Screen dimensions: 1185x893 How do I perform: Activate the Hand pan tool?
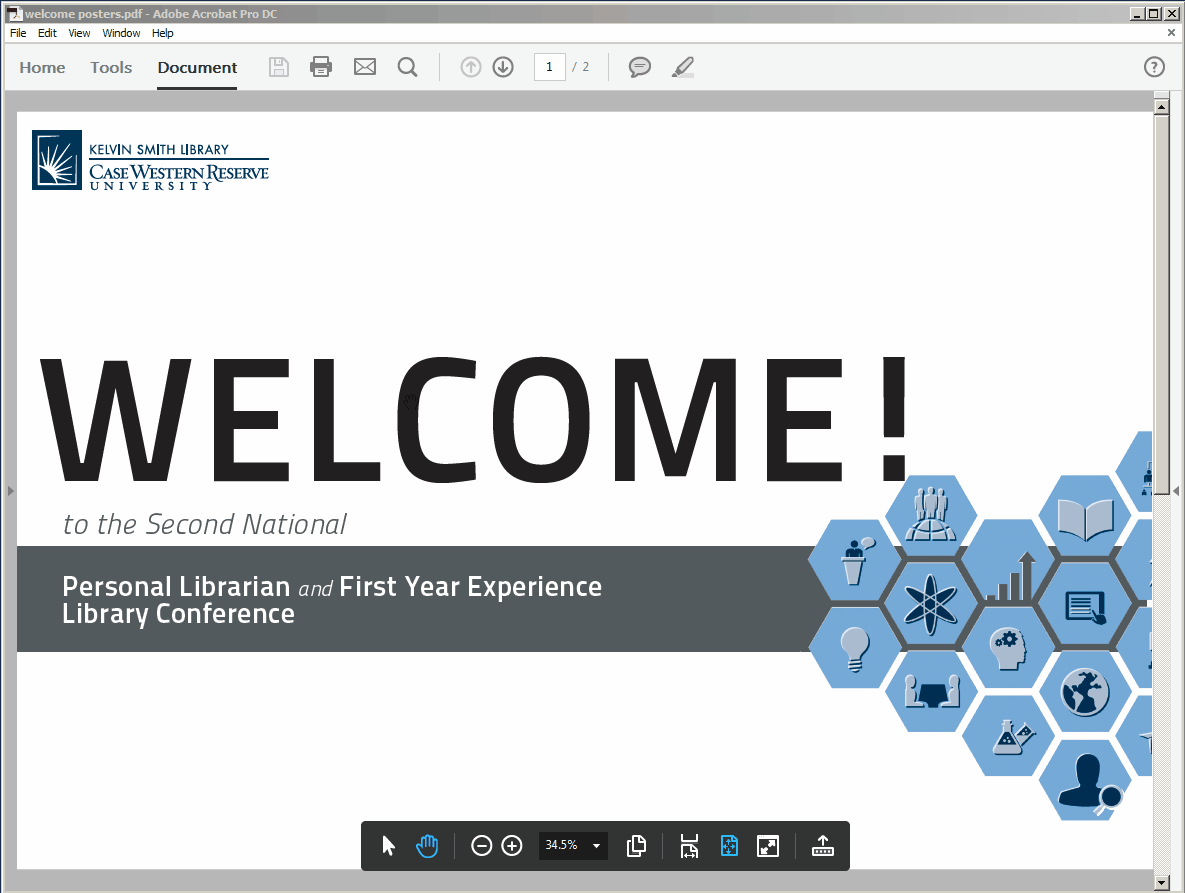[427, 845]
